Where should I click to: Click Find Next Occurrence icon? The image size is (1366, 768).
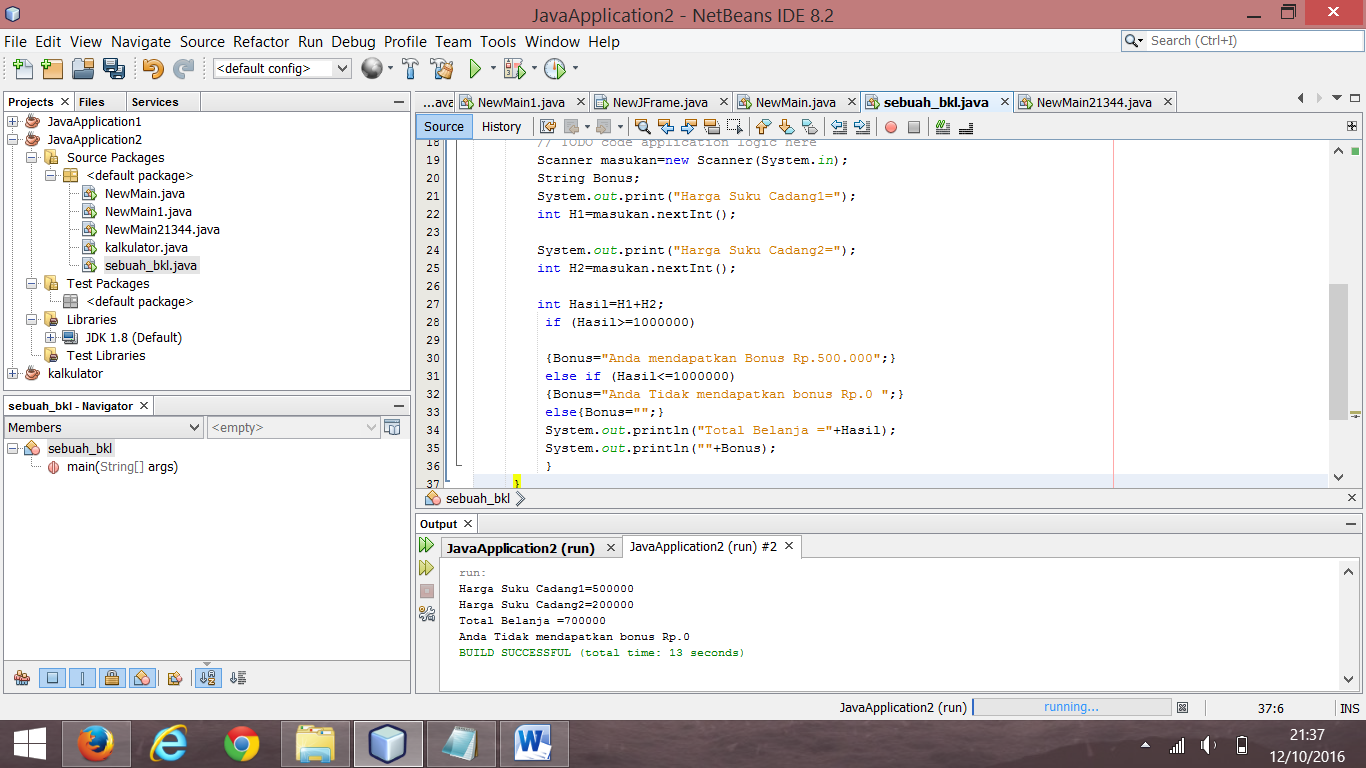(x=688, y=127)
